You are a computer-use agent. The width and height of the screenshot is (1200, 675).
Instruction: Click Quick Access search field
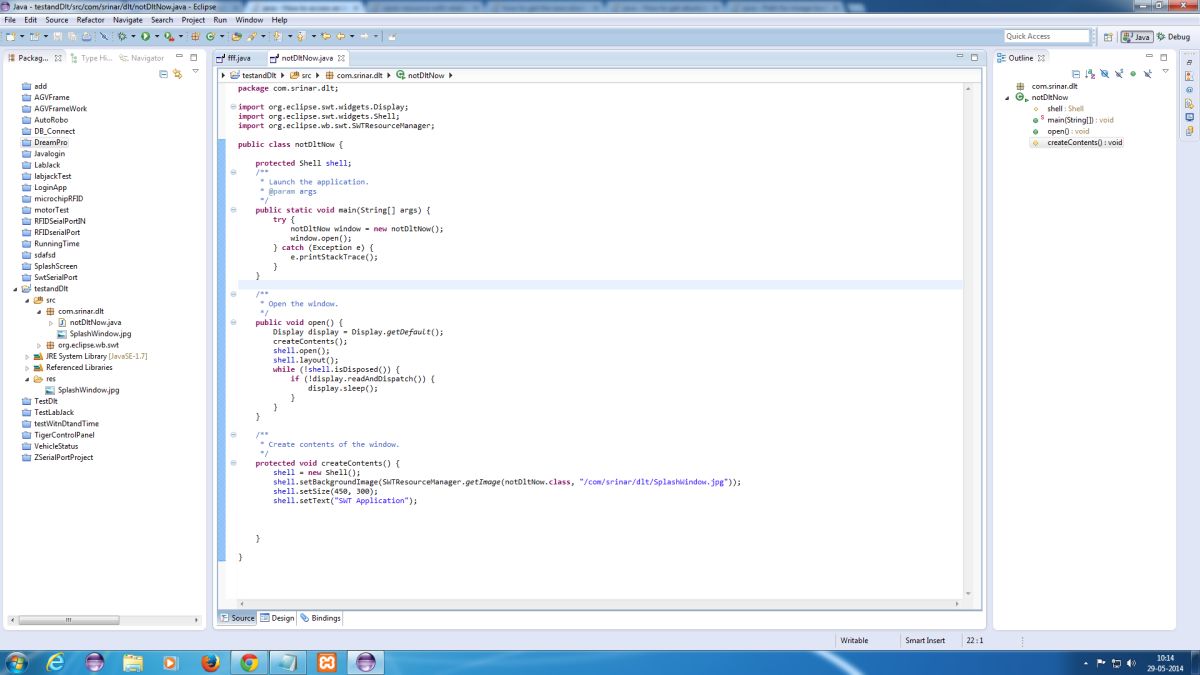[x=1047, y=36]
